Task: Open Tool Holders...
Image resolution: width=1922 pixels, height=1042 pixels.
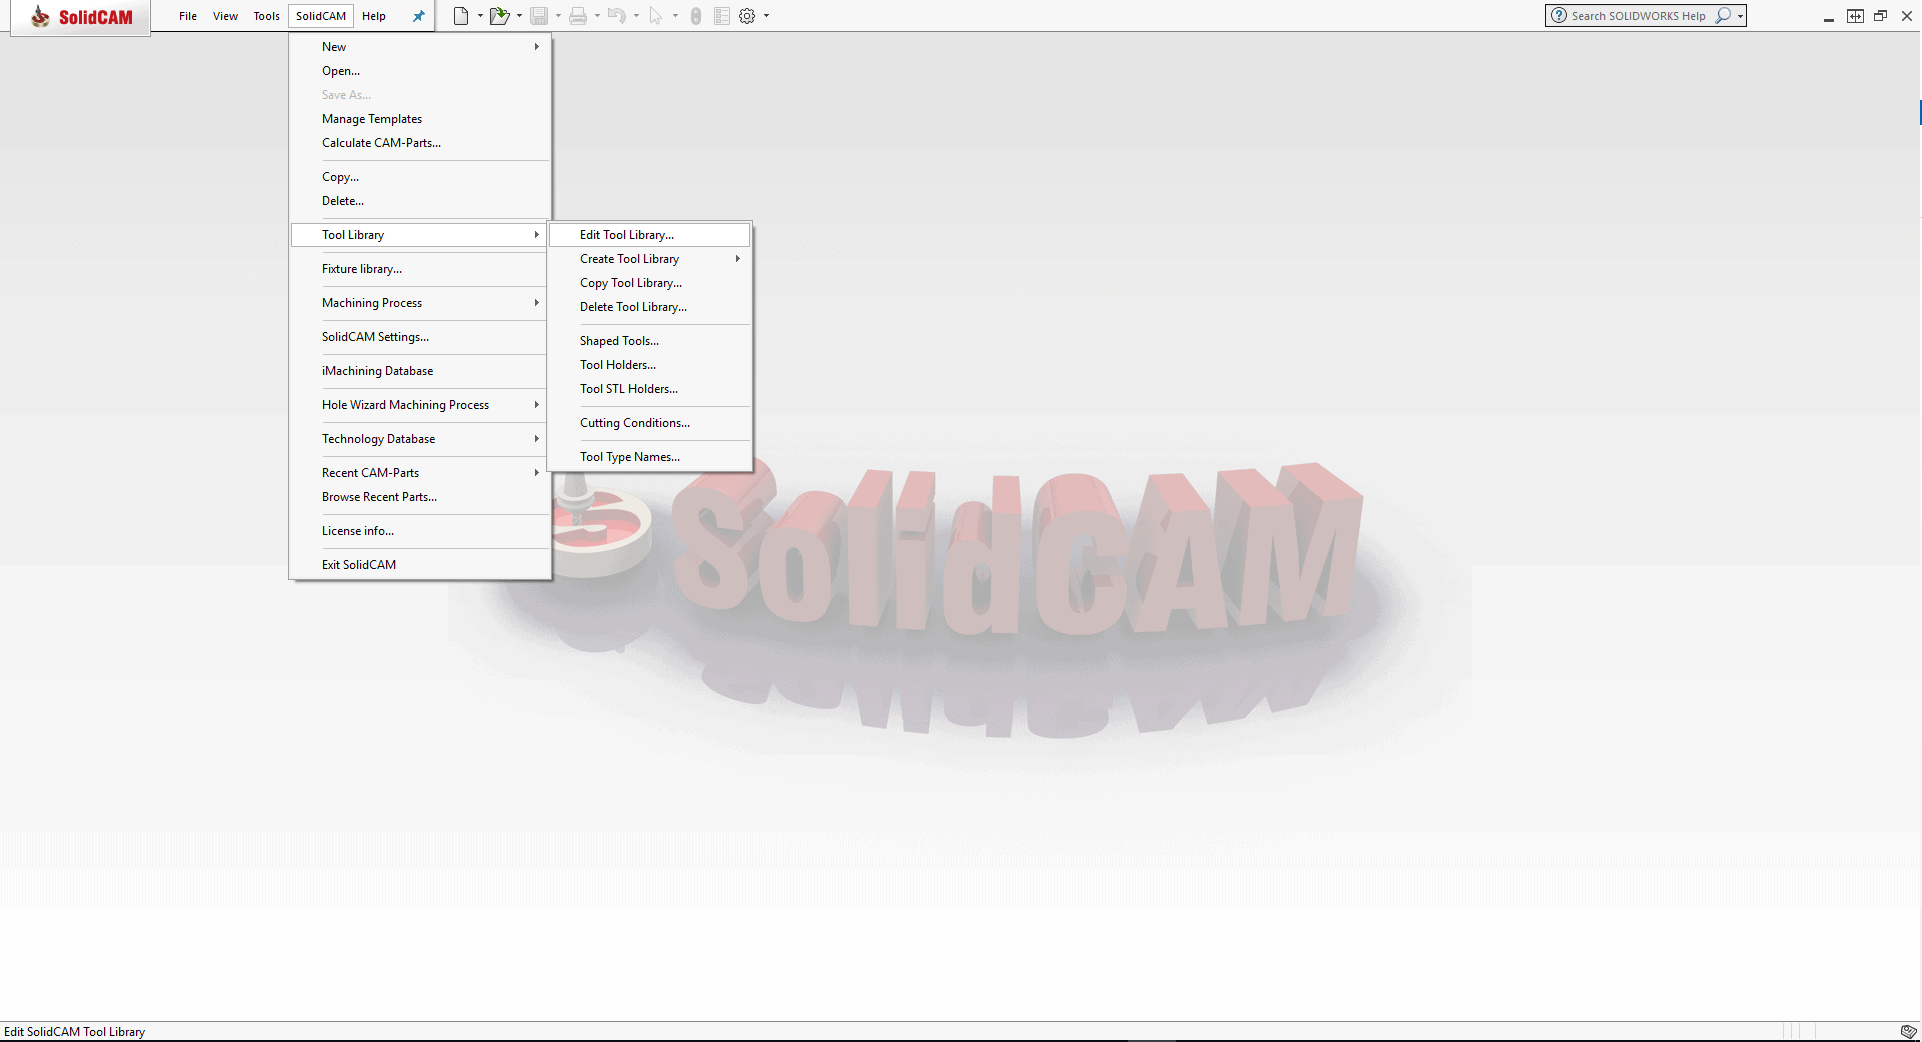Action: [x=650, y=365]
